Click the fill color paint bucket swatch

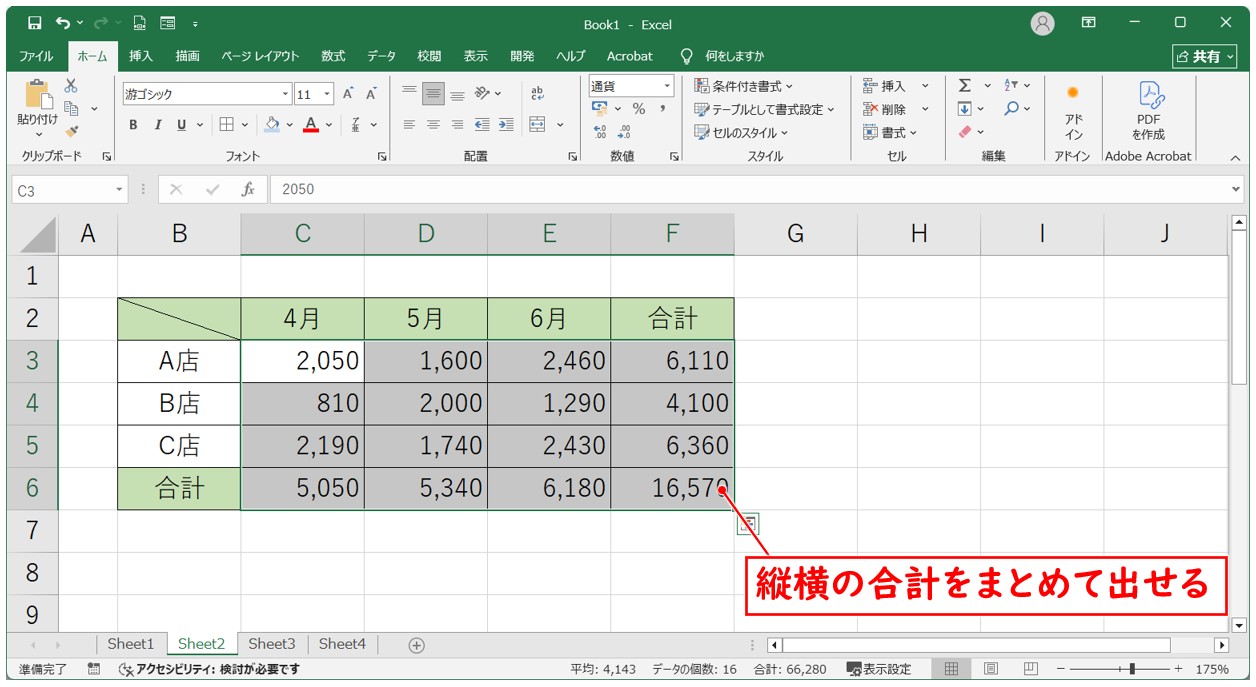pos(272,125)
